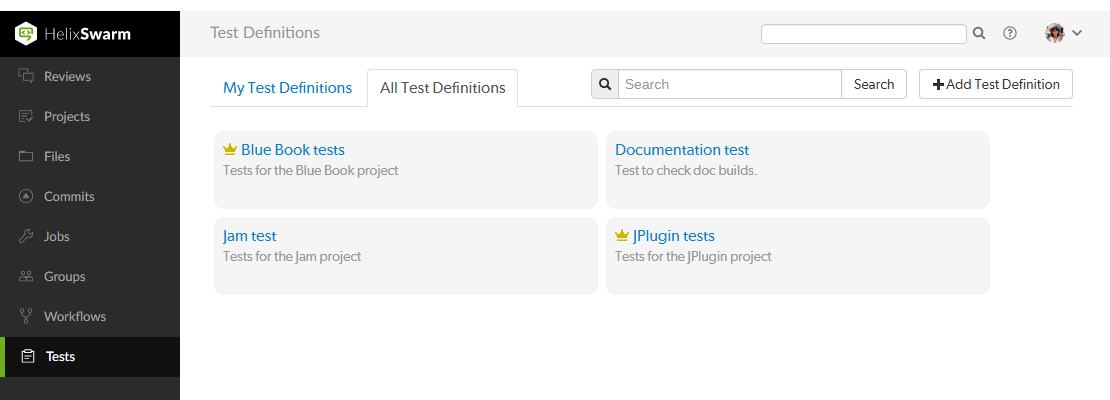Open Jobs in the sidebar
The image size is (1110, 400).
(x=90, y=236)
